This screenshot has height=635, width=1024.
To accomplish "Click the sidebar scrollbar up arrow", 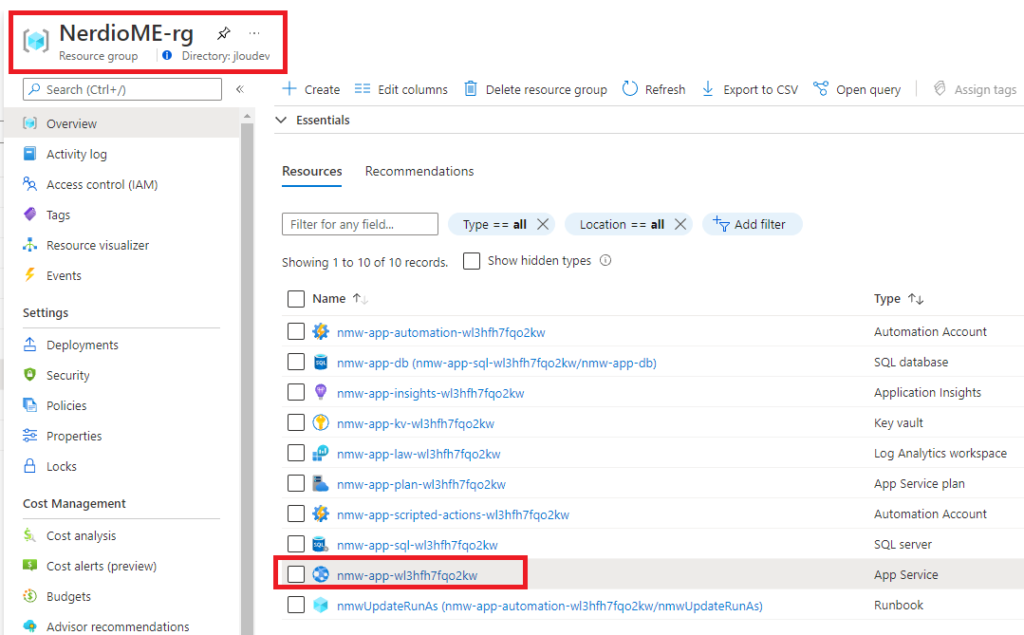I will pos(247,116).
